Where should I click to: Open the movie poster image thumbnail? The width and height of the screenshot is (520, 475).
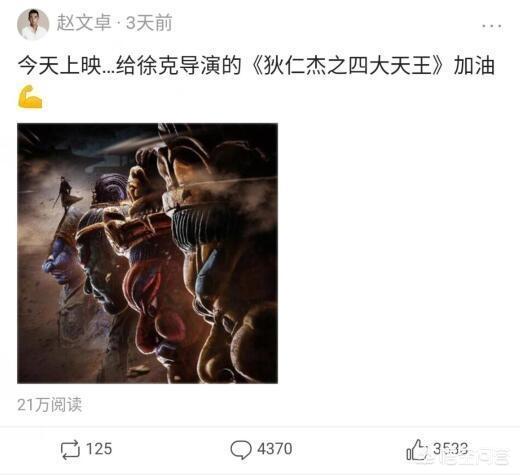pos(147,253)
